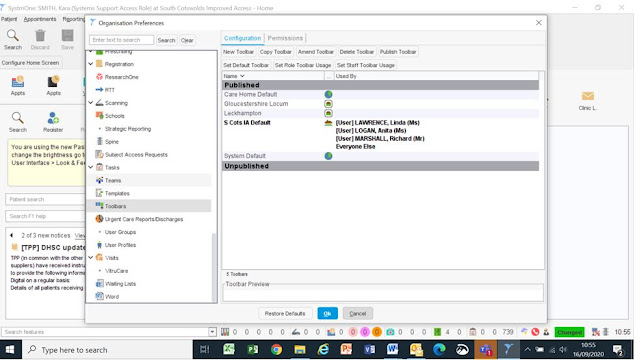This screenshot has height=360, width=635.
Task: Click the Search button beside the preferences search box
Action: 166,40
